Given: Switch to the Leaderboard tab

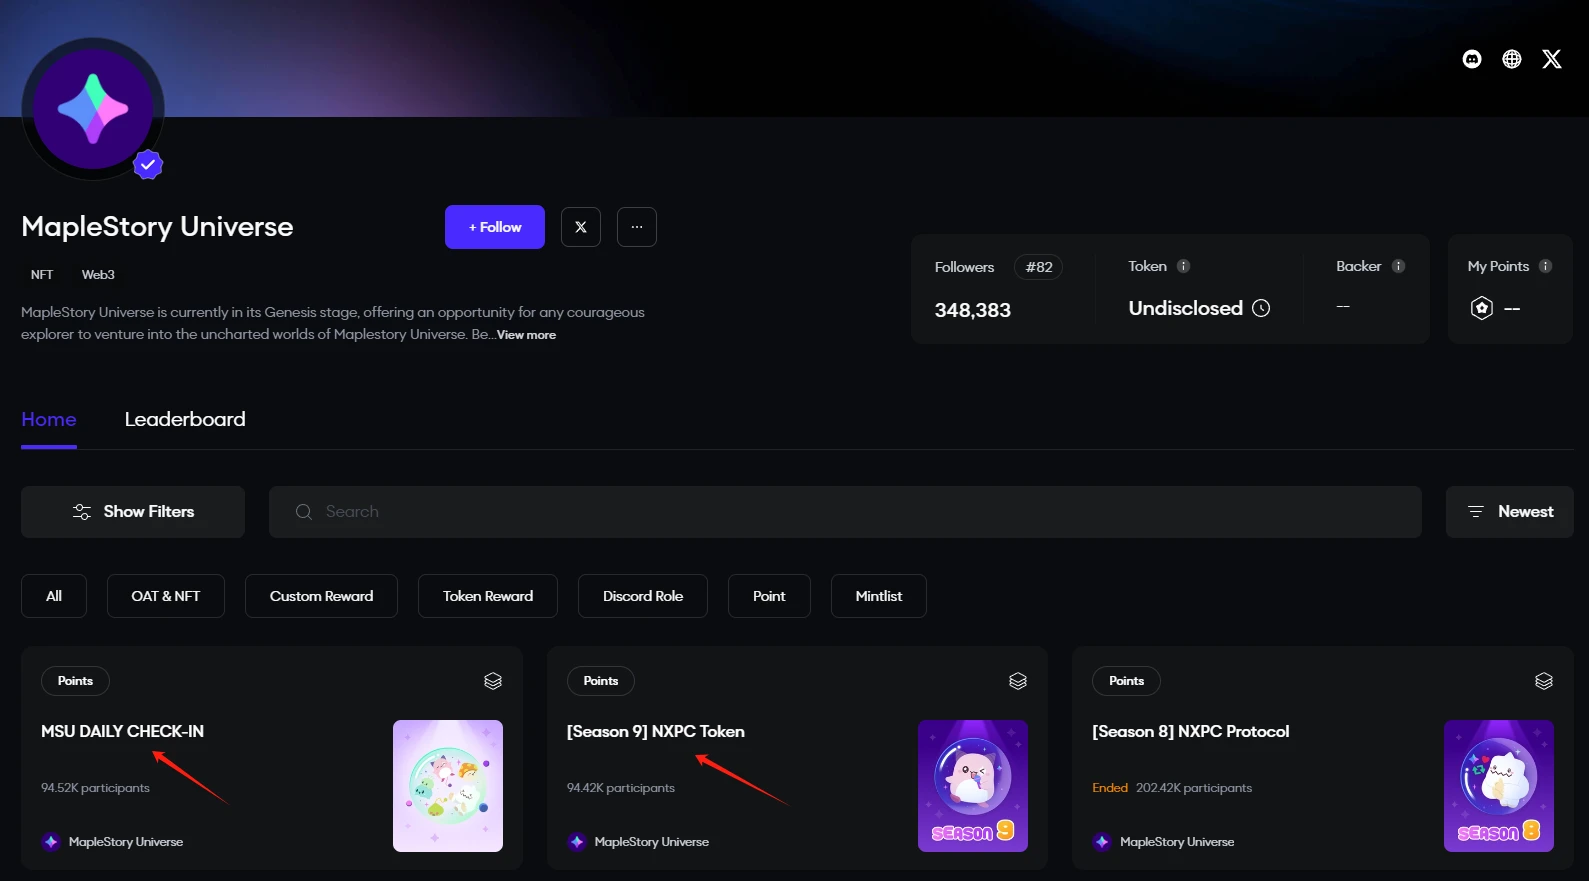Looking at the screenshot, I should click(185, 419).
